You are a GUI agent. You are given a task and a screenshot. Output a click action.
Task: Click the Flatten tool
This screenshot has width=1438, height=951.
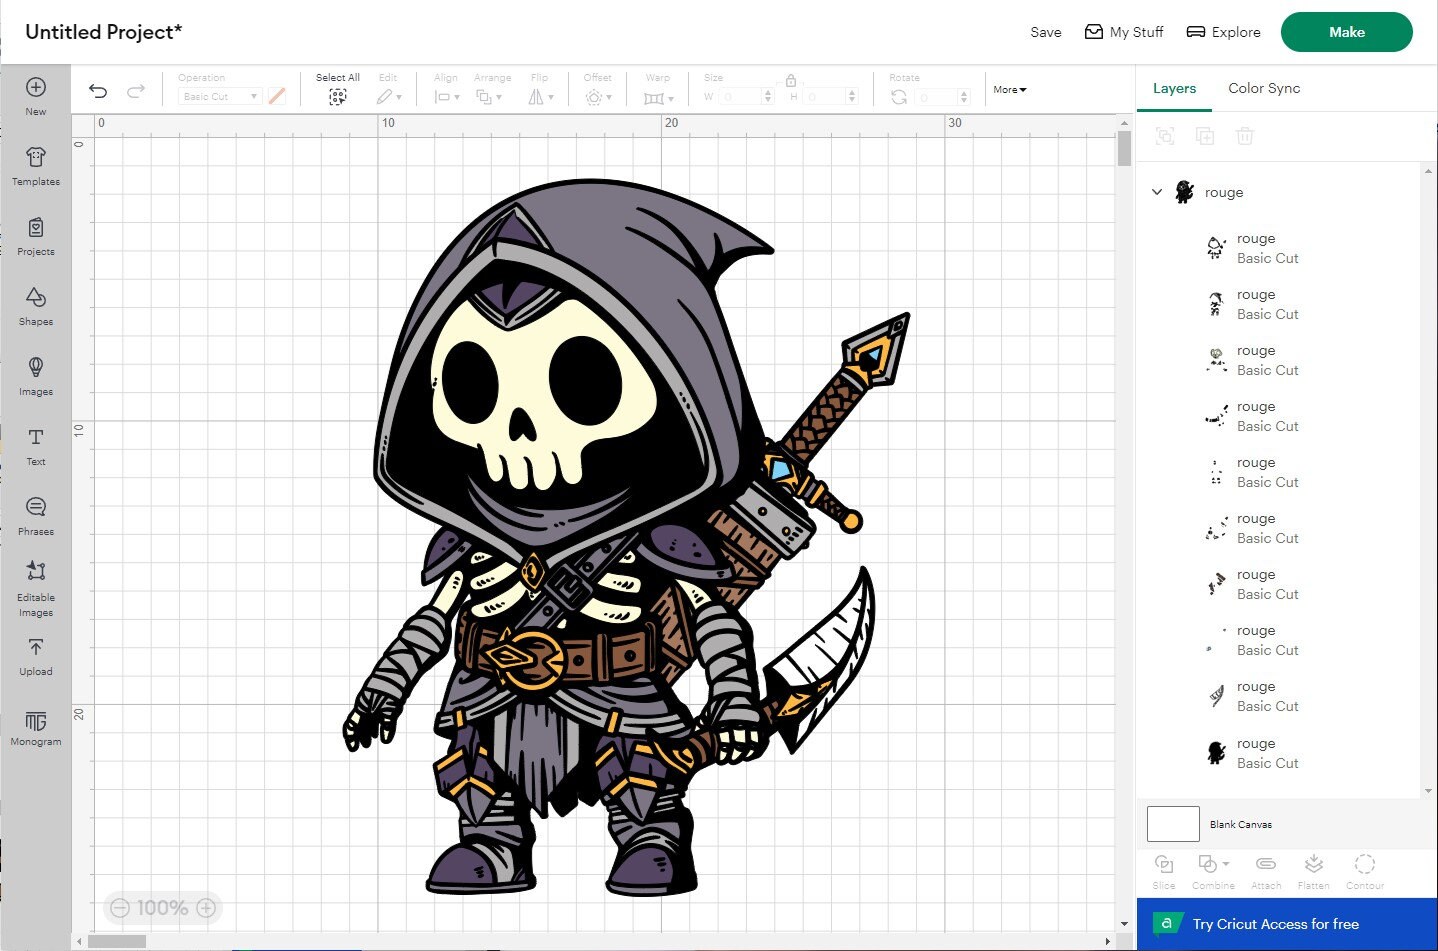(1313, 869)
